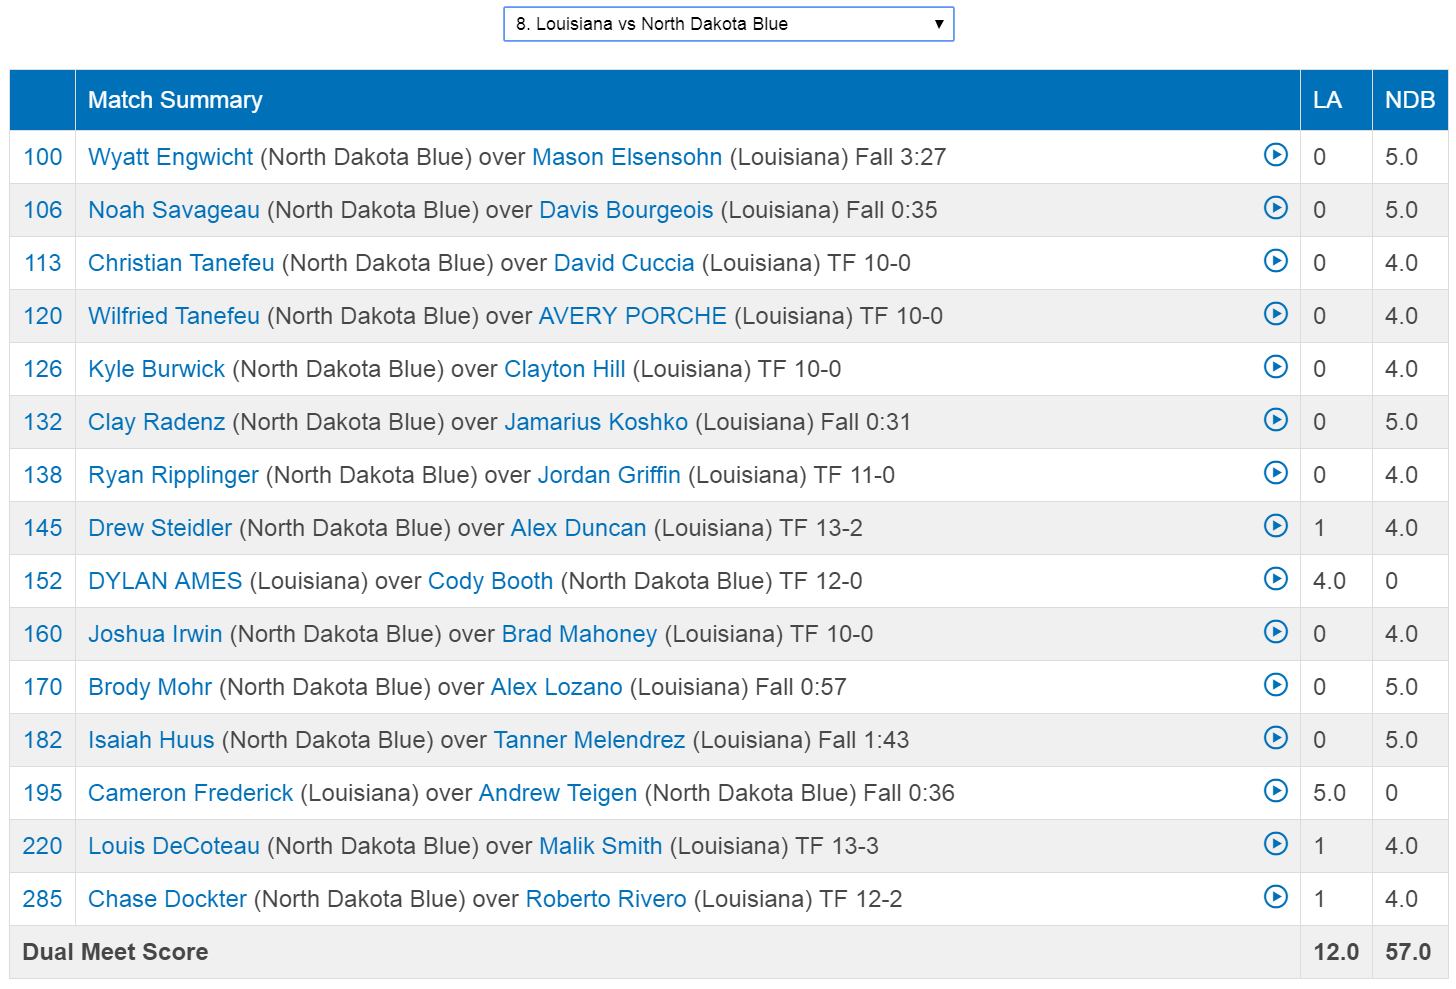The image size is (1456, 989).
Task: Play video for the 195 match row
Action: pos(1276,791)
